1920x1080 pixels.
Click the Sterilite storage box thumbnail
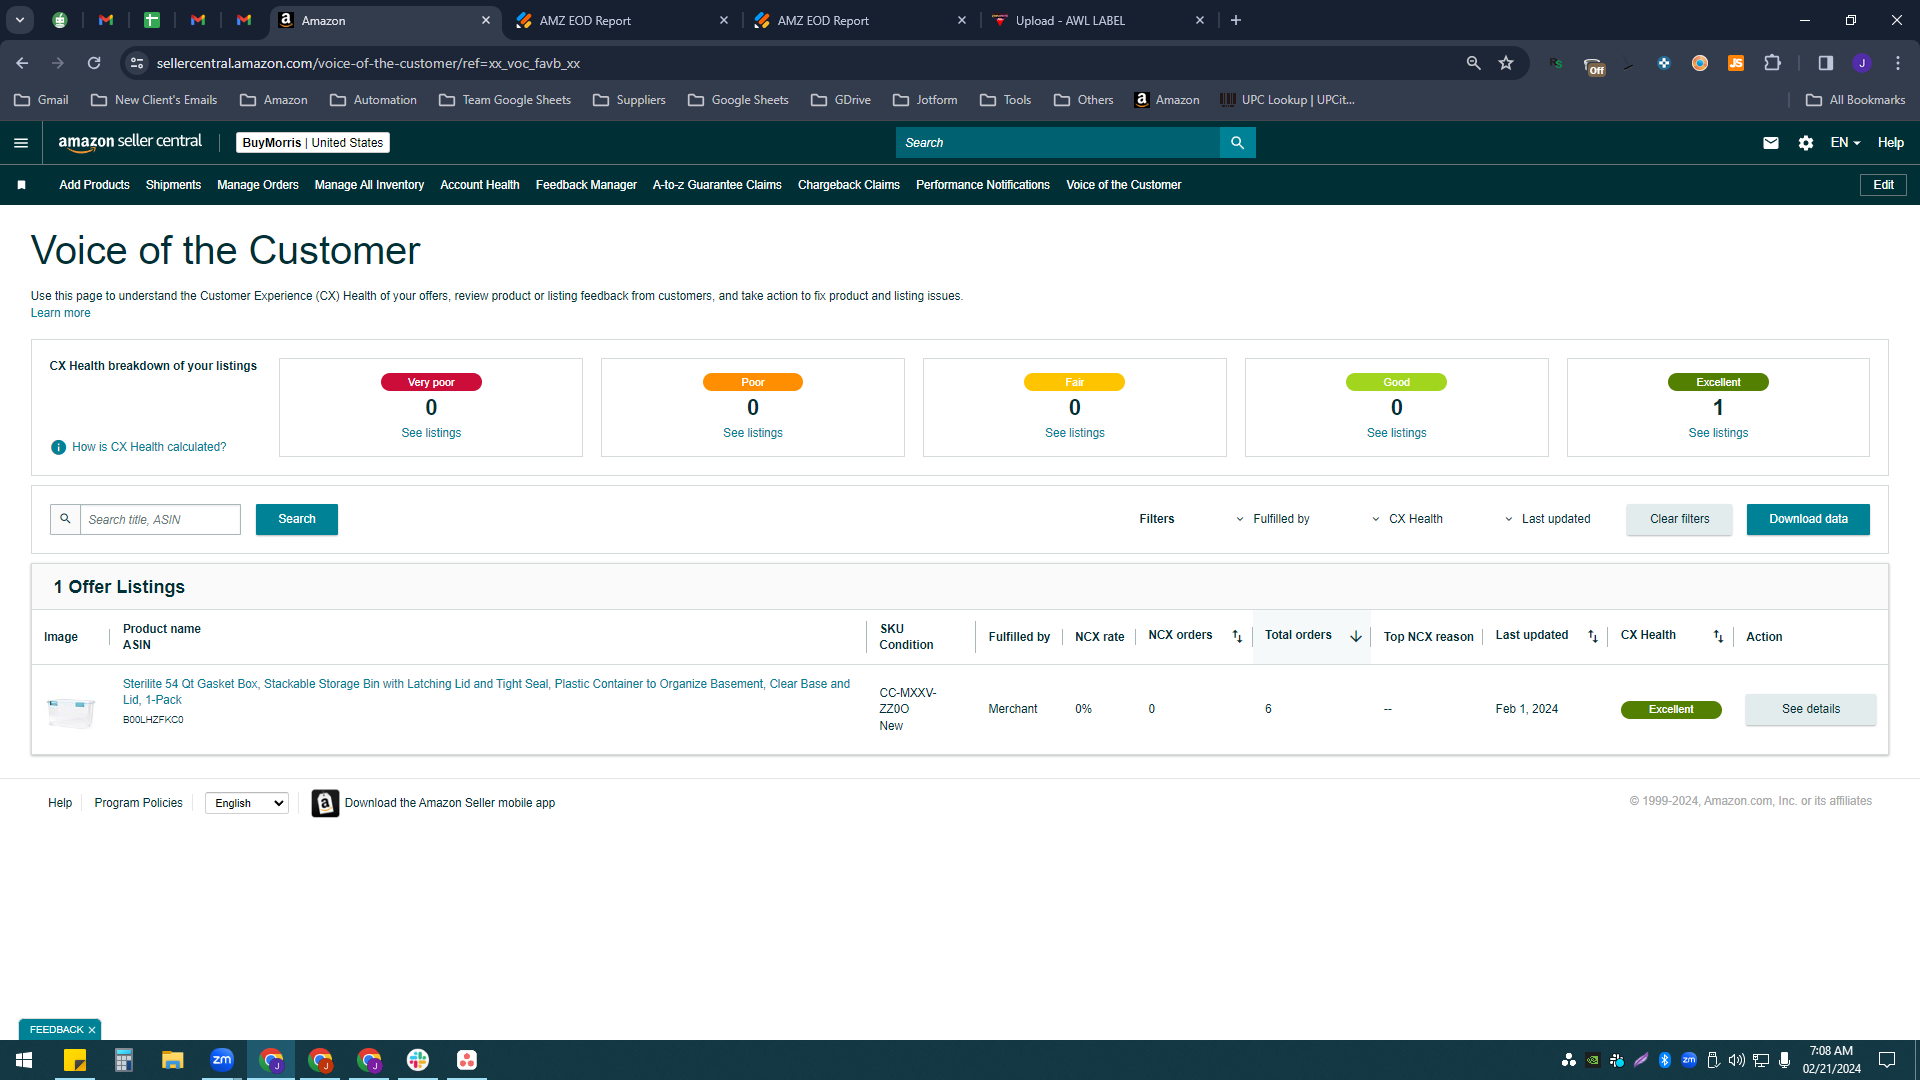[x=71, y=712]
